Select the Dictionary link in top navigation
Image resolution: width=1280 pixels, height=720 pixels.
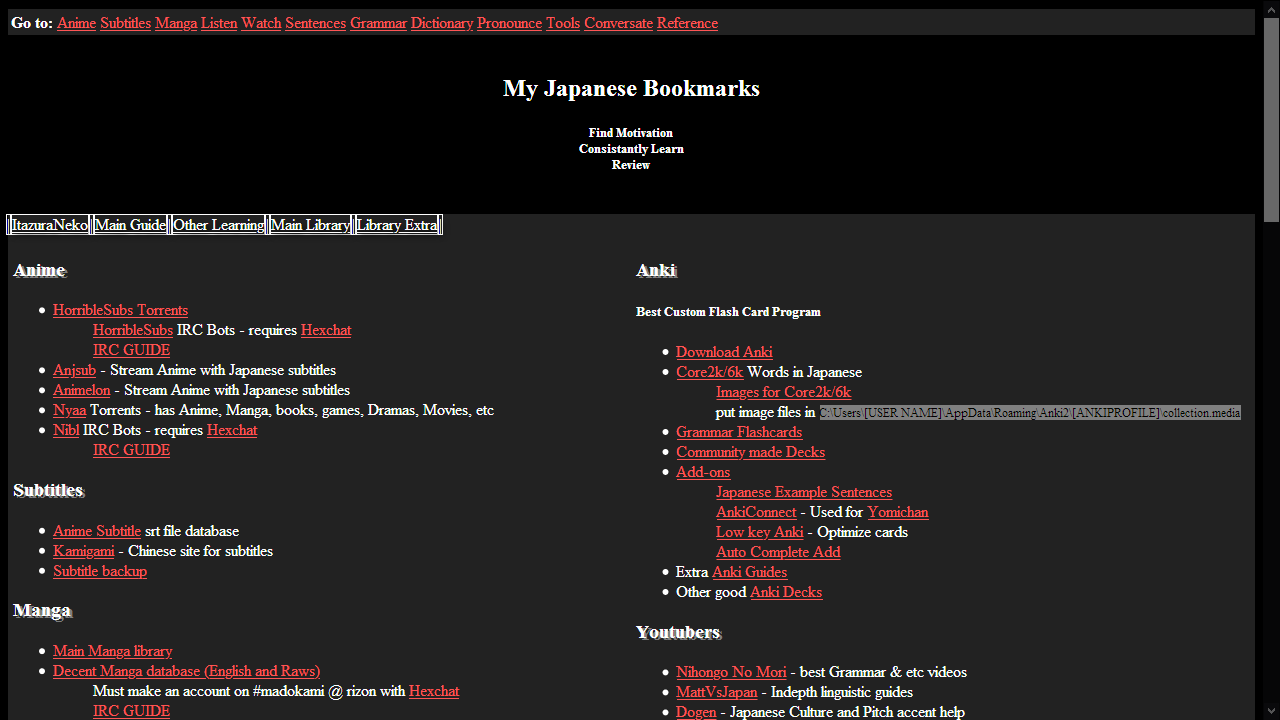tap(441, 23)
